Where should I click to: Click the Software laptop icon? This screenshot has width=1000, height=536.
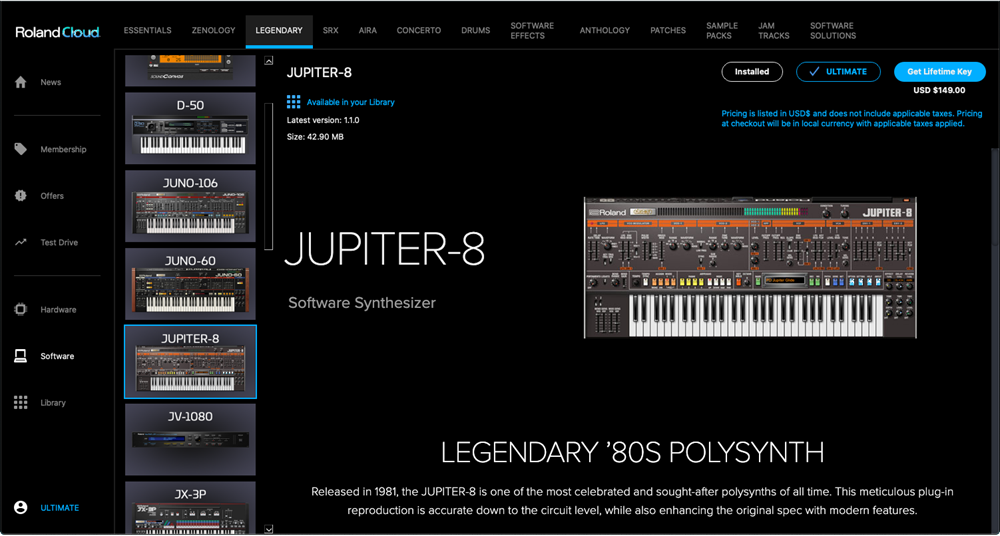point(20,356)
